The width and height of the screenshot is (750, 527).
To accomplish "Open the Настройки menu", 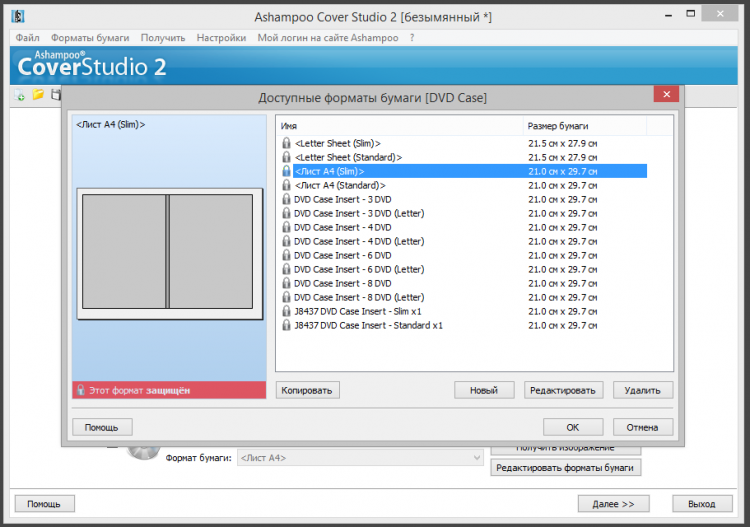I will (221, 38).
